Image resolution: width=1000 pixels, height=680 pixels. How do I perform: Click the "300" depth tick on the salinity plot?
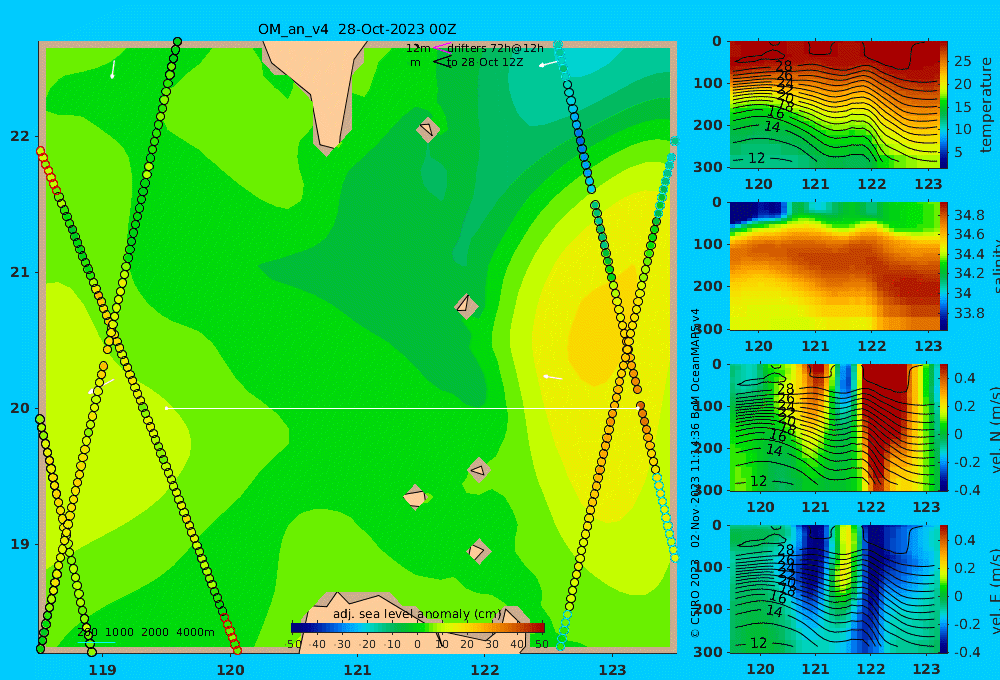(x=708, y=329)
